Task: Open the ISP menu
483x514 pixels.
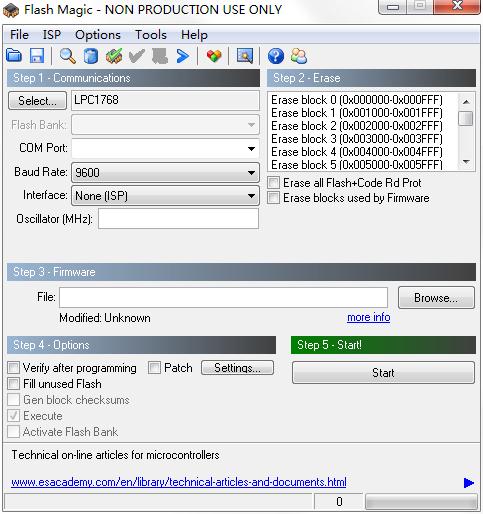Action: (52, 35)
